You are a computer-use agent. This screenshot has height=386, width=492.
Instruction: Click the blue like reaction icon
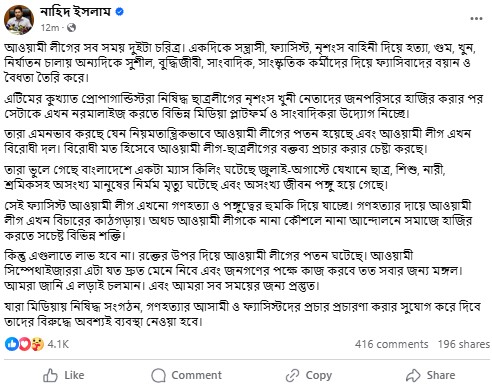click(12, 344)
